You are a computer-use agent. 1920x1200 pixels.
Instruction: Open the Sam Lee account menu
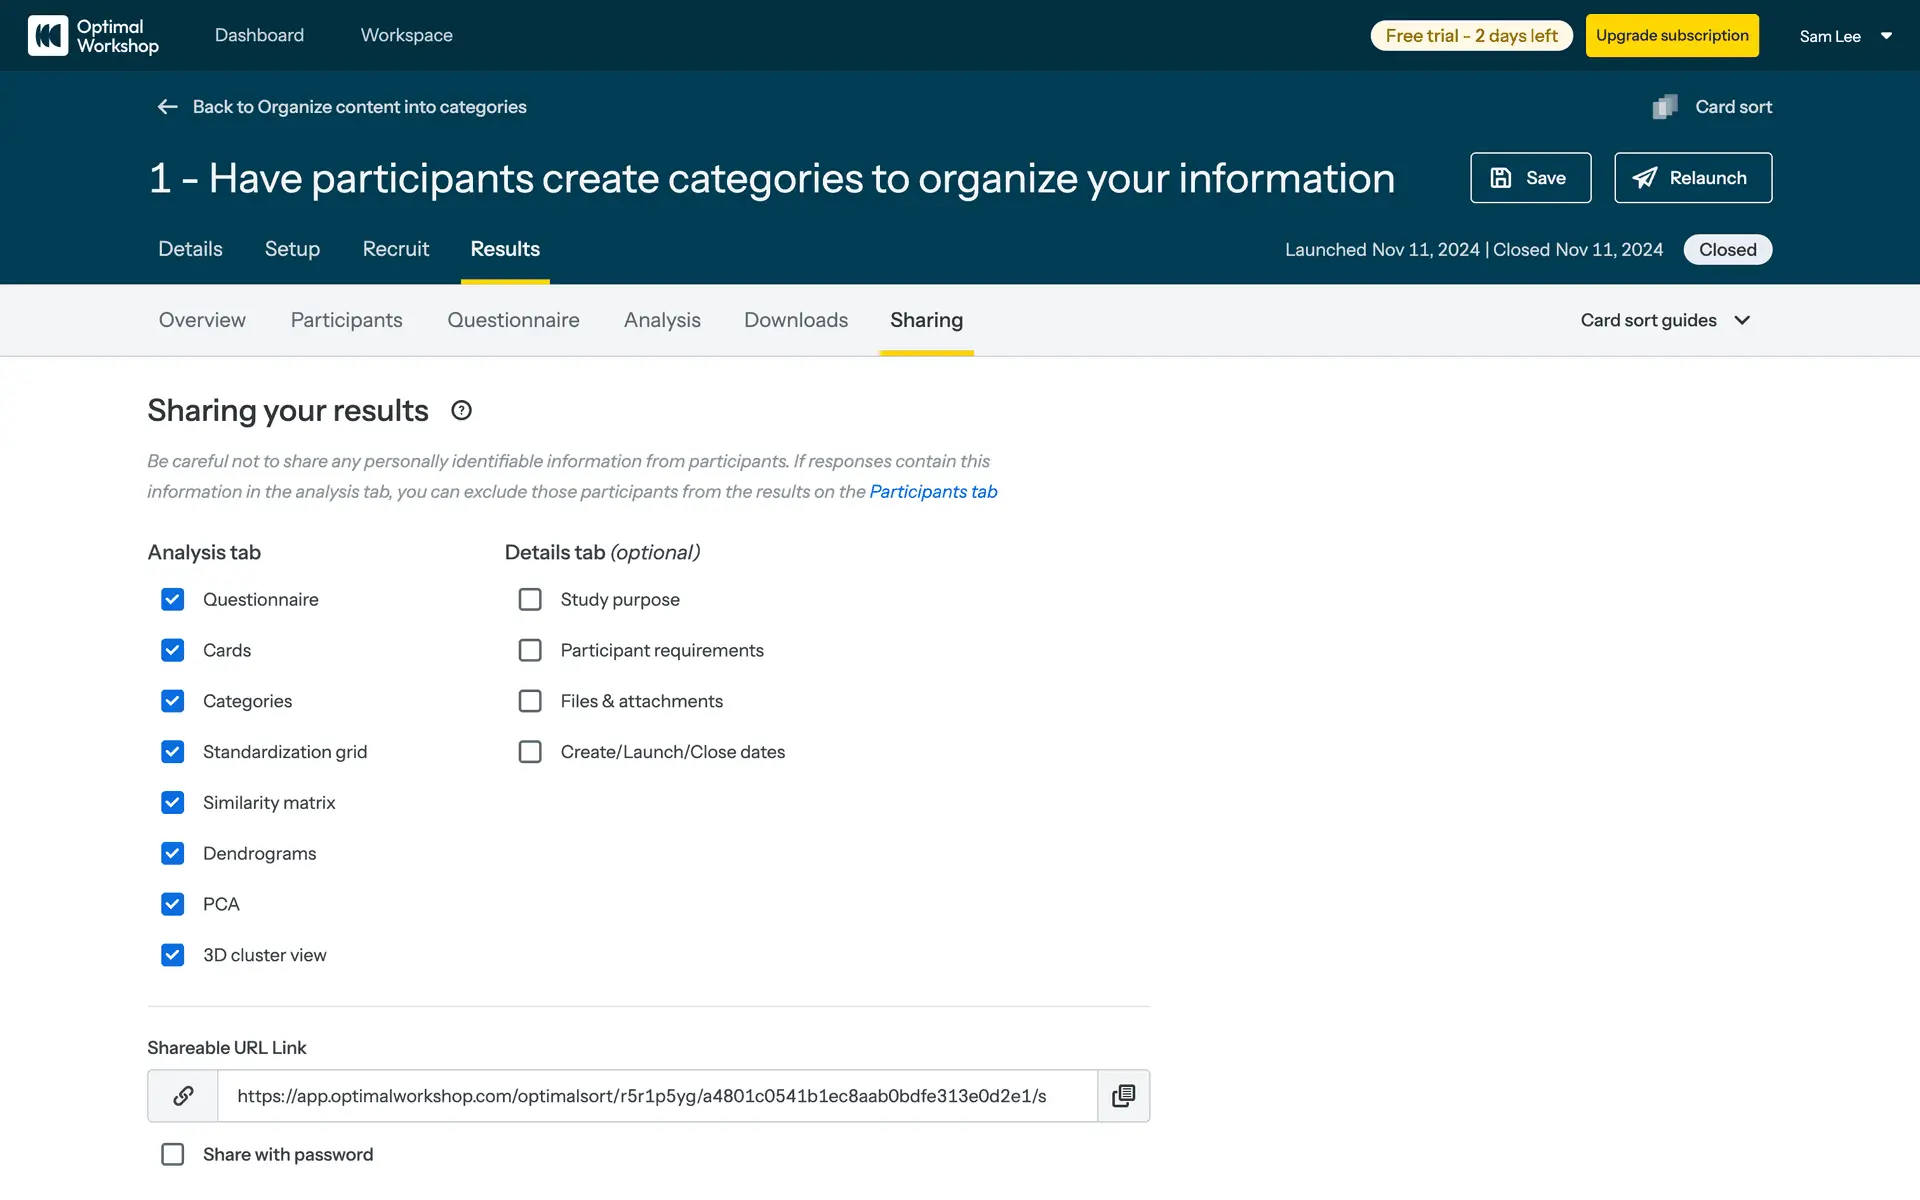pyautogui.click(x=1845, y=36)
